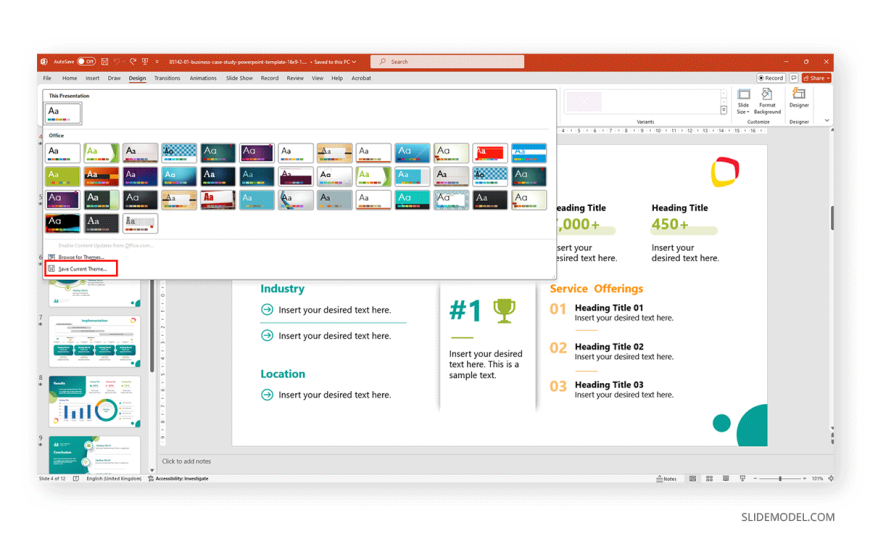Select slide 8 thumbnail with chart

click(x=94, y=401)
